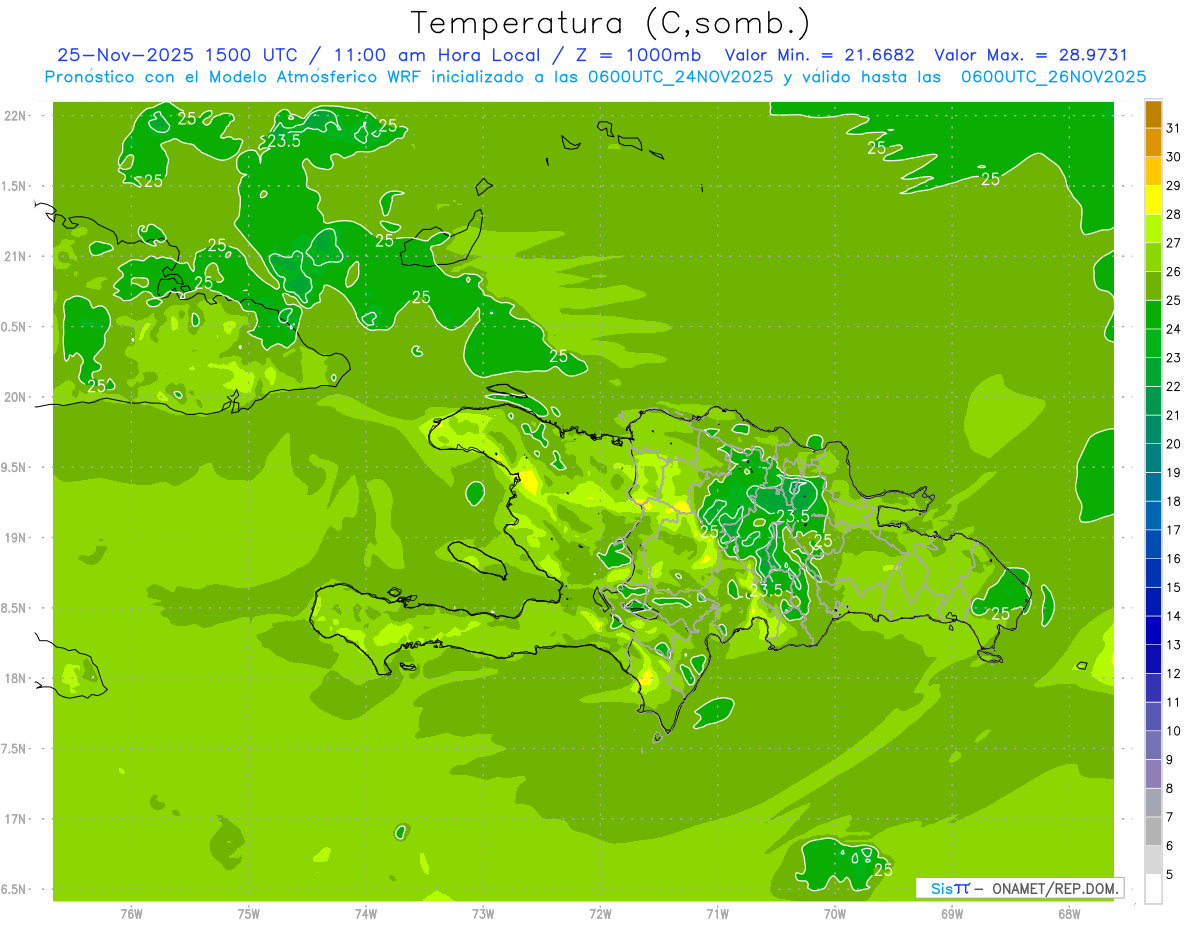Click the 'Valor Min. = 21.6682' value
This screenshot has width=1200, height=927.
point(820,55)
